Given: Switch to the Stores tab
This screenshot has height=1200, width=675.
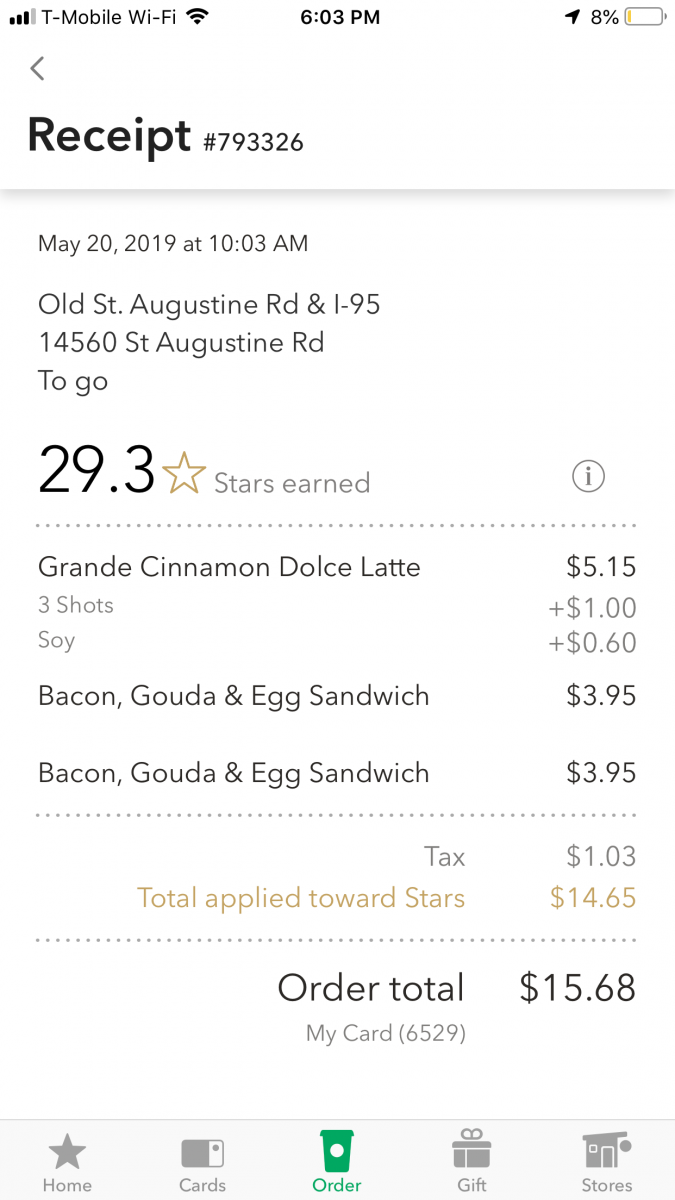Looking at the screenshot, I should tap(606, 1161).
